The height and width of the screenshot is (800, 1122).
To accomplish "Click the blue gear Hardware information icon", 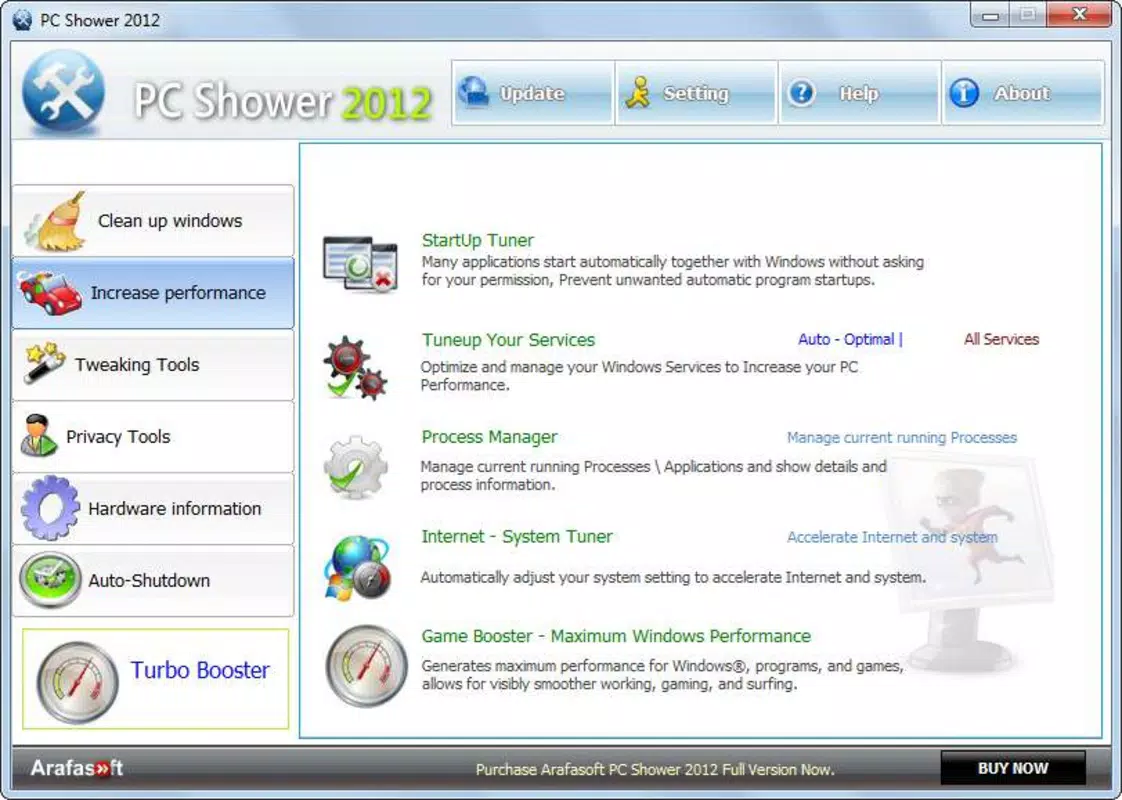I will click(x=50, y=507).
